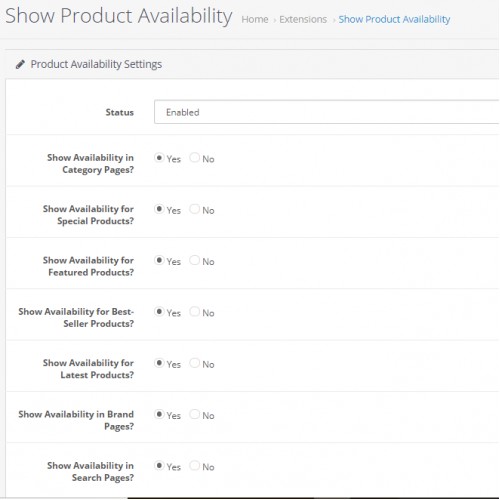Open the Status dropdown showing Enabled
The width and height of the screenshot is (500, 500).
pos(327,112)
